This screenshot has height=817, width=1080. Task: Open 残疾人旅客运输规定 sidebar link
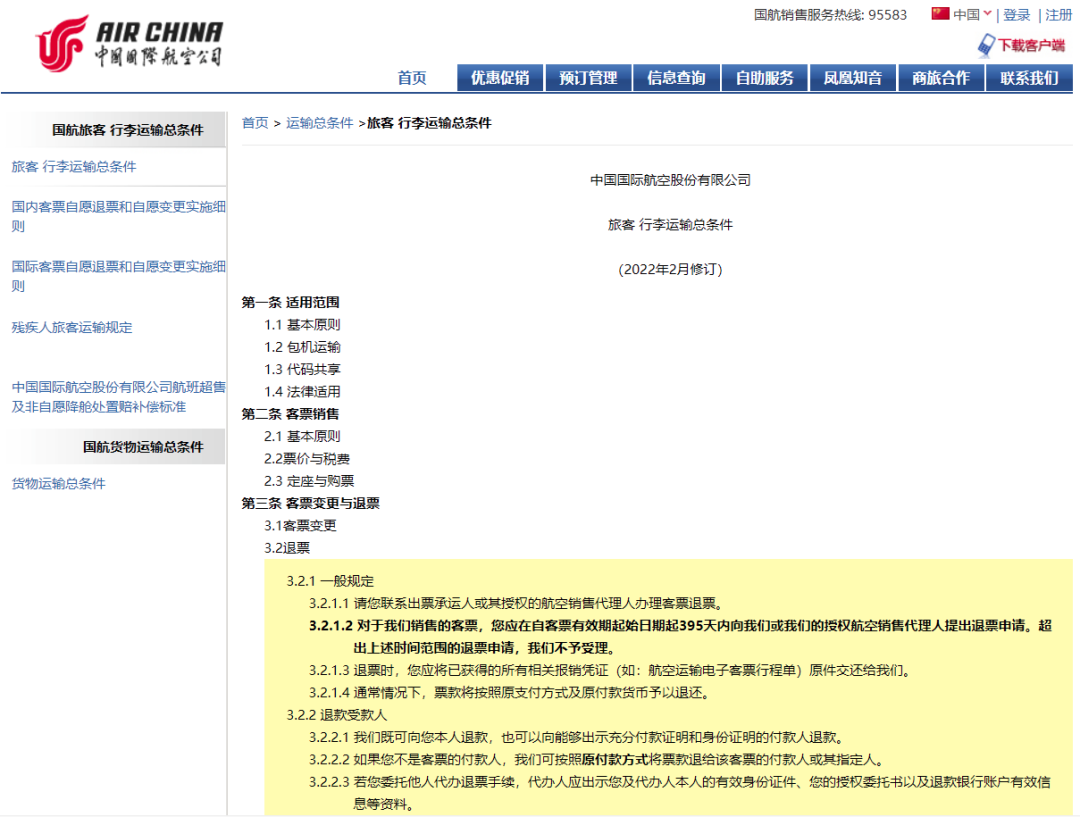point(72,327)
